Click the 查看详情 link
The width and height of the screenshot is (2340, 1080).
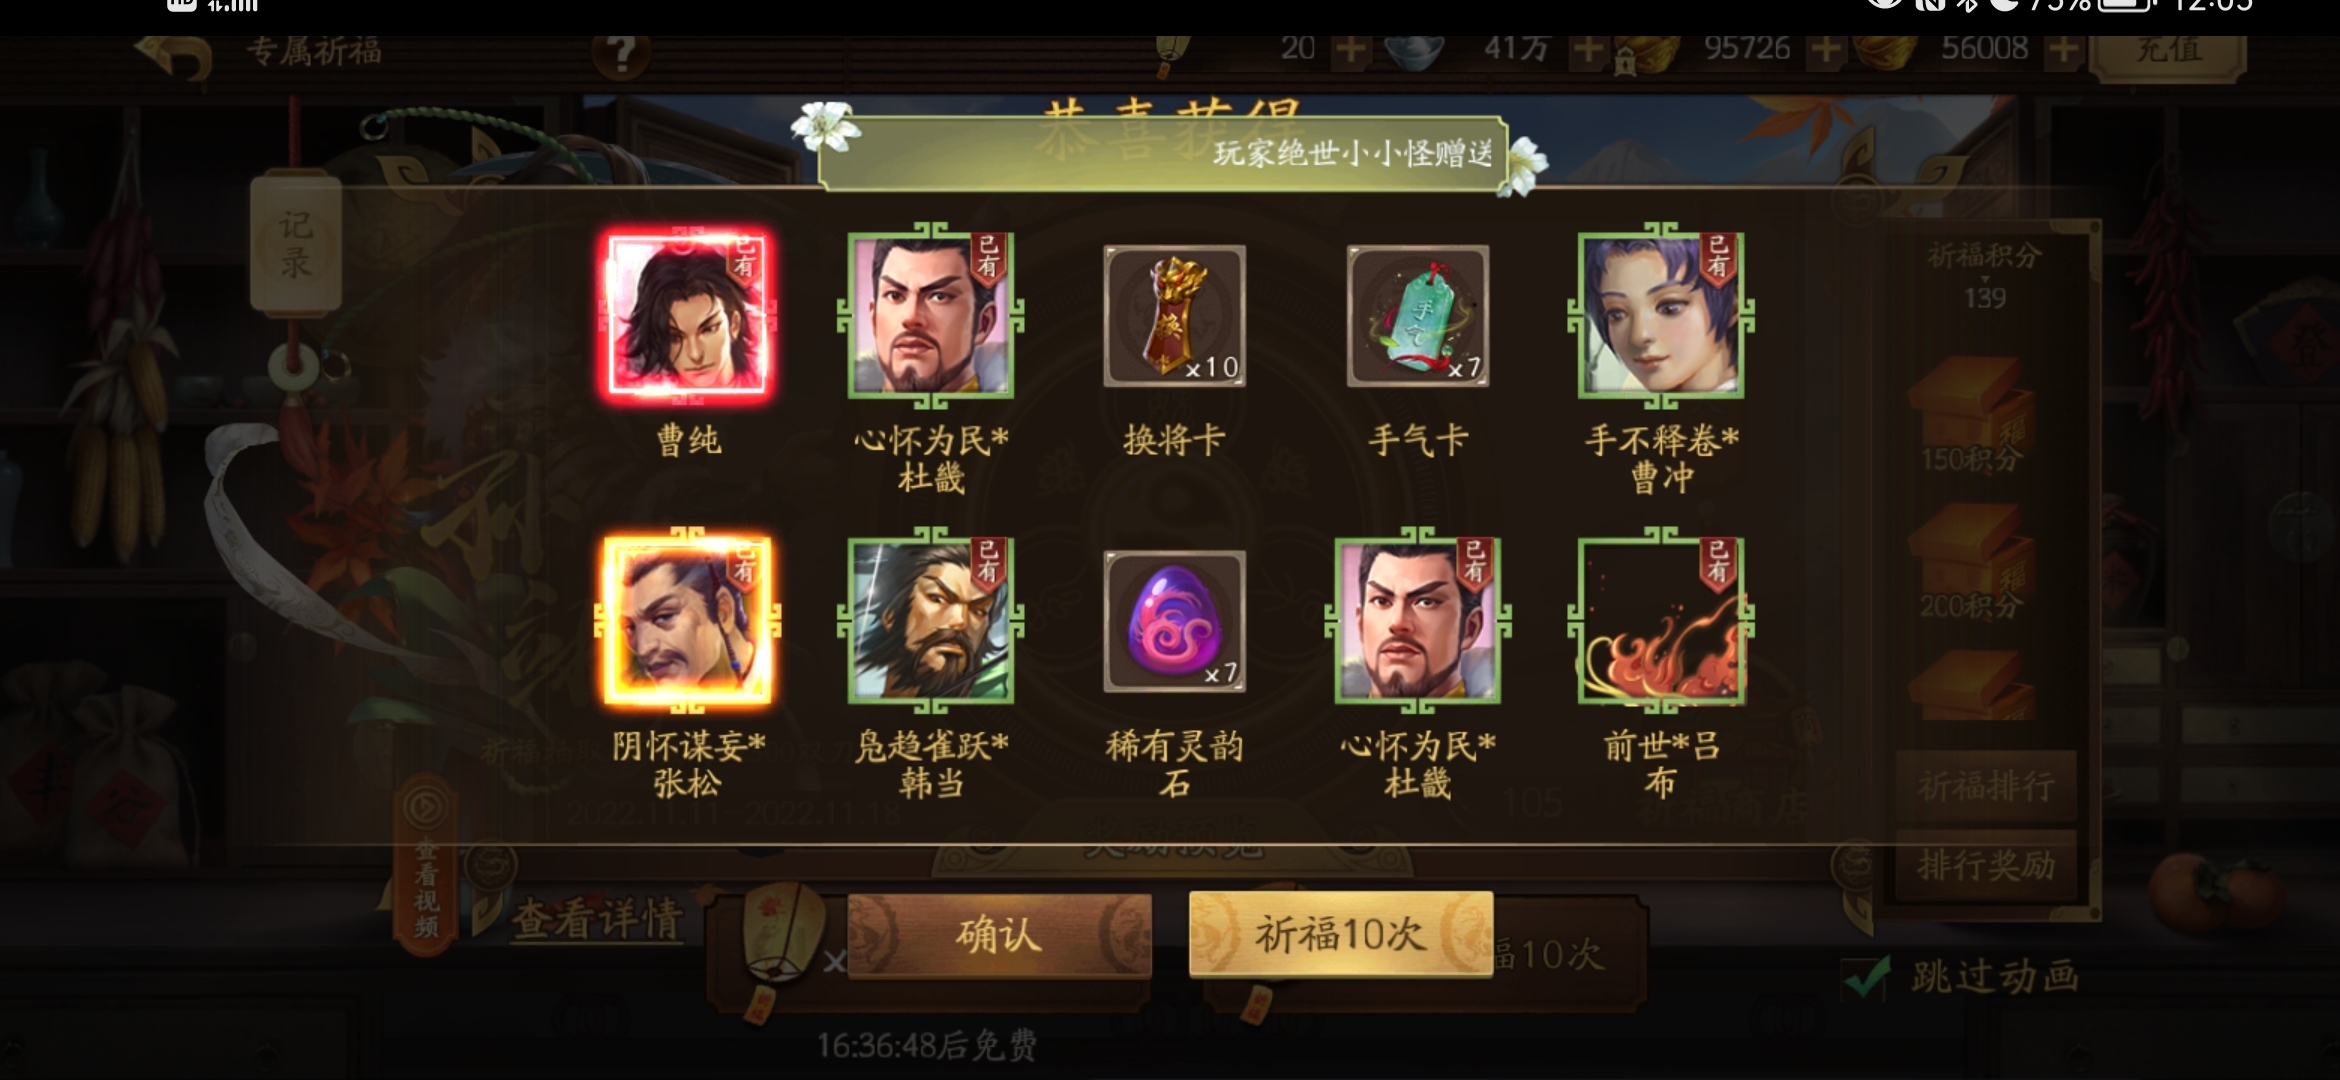(x=597, y=920)
